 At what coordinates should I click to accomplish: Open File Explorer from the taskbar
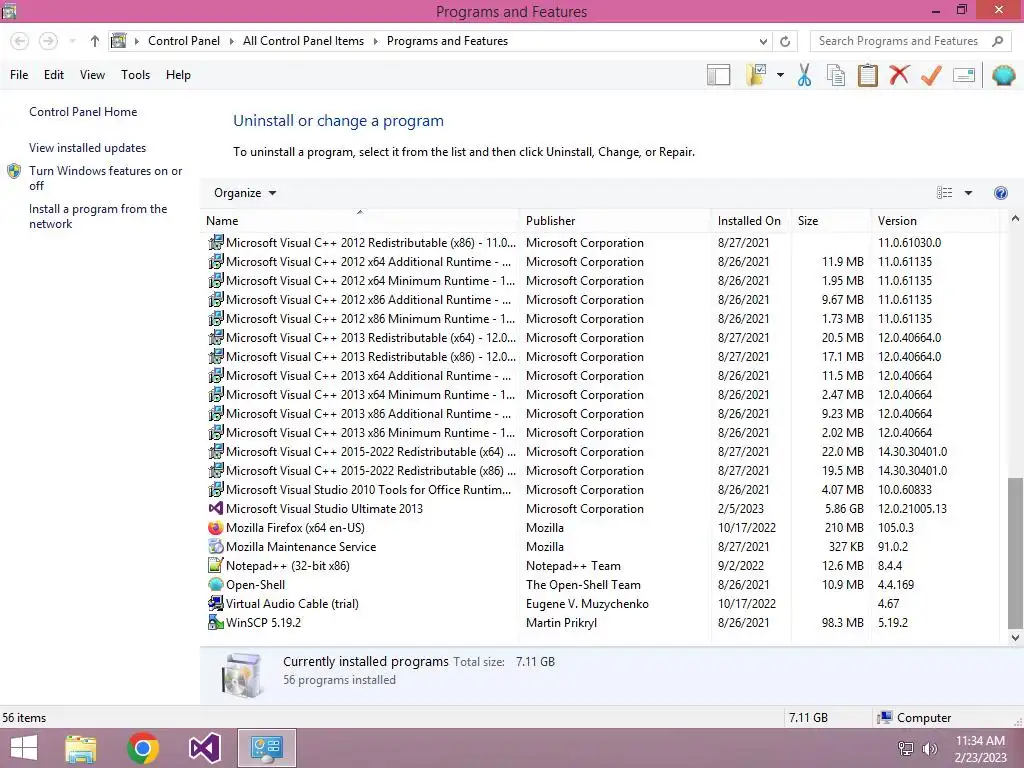coord(81,748)
